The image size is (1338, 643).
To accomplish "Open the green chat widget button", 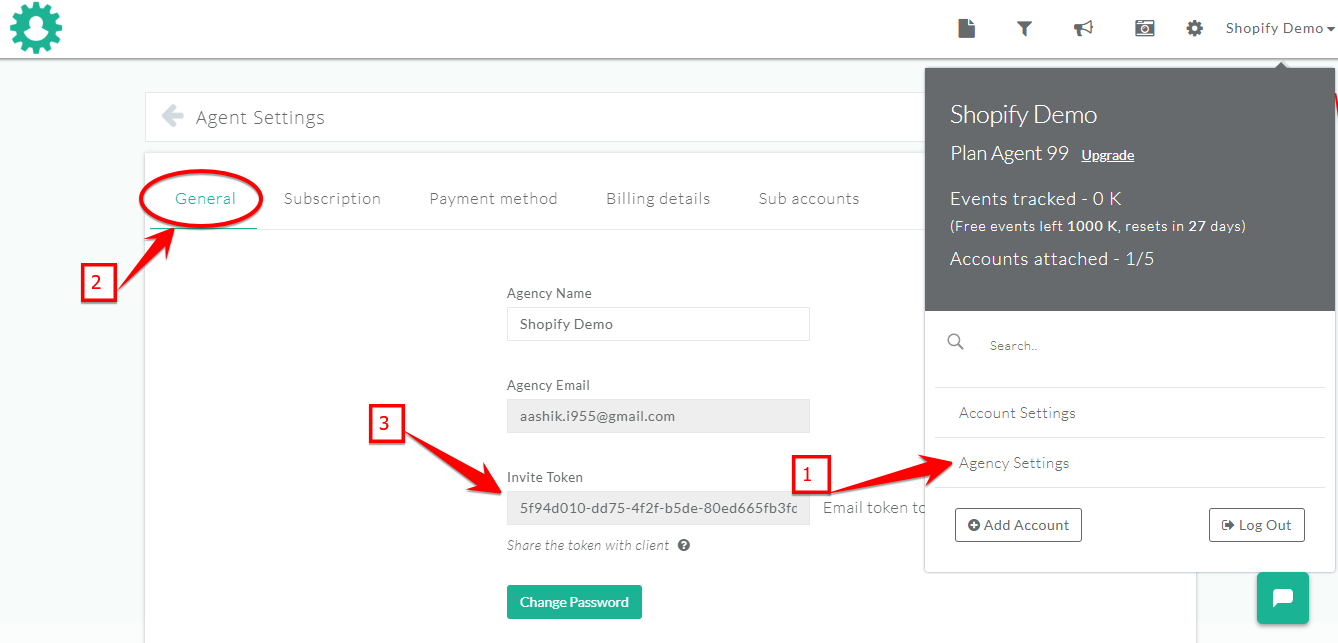I will pyautogui.click(x=1283, y=598).
